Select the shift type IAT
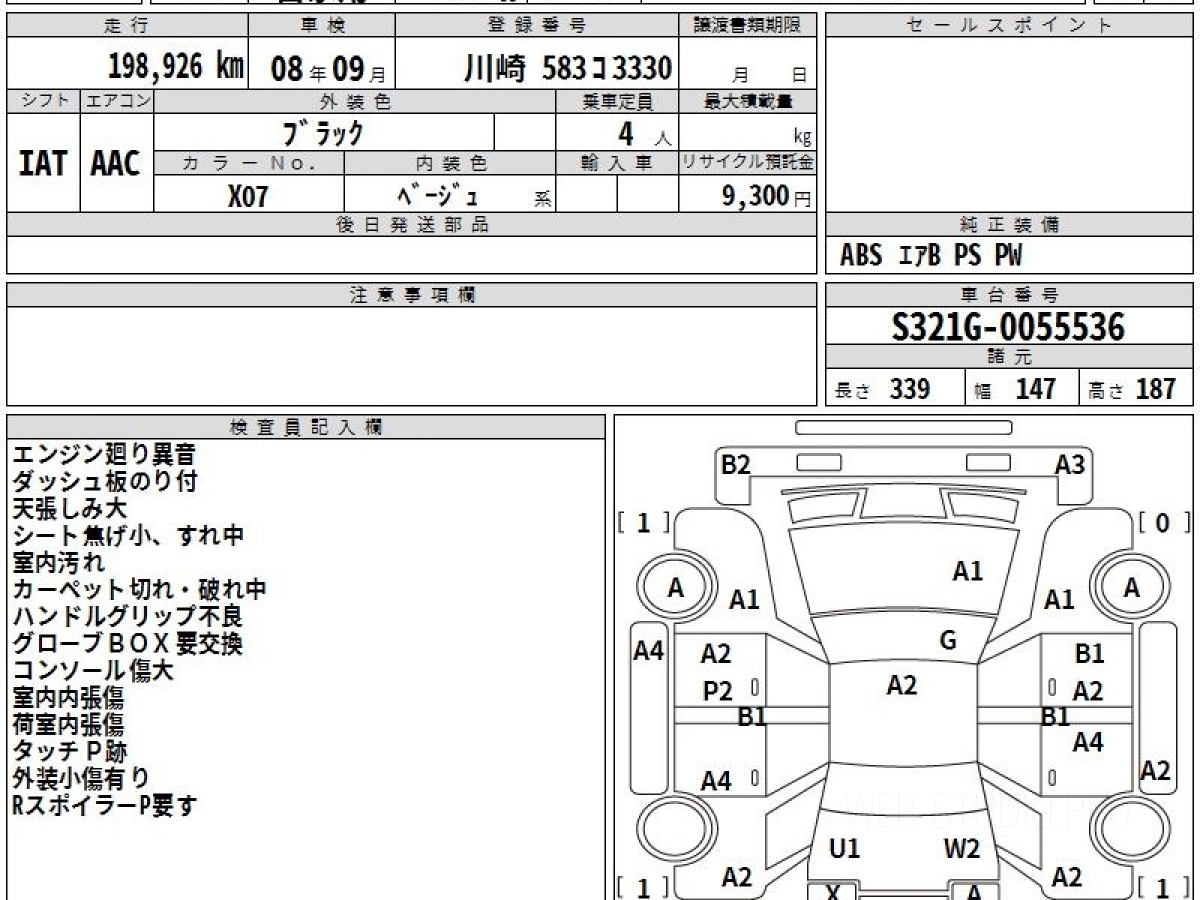 [43, 164]
